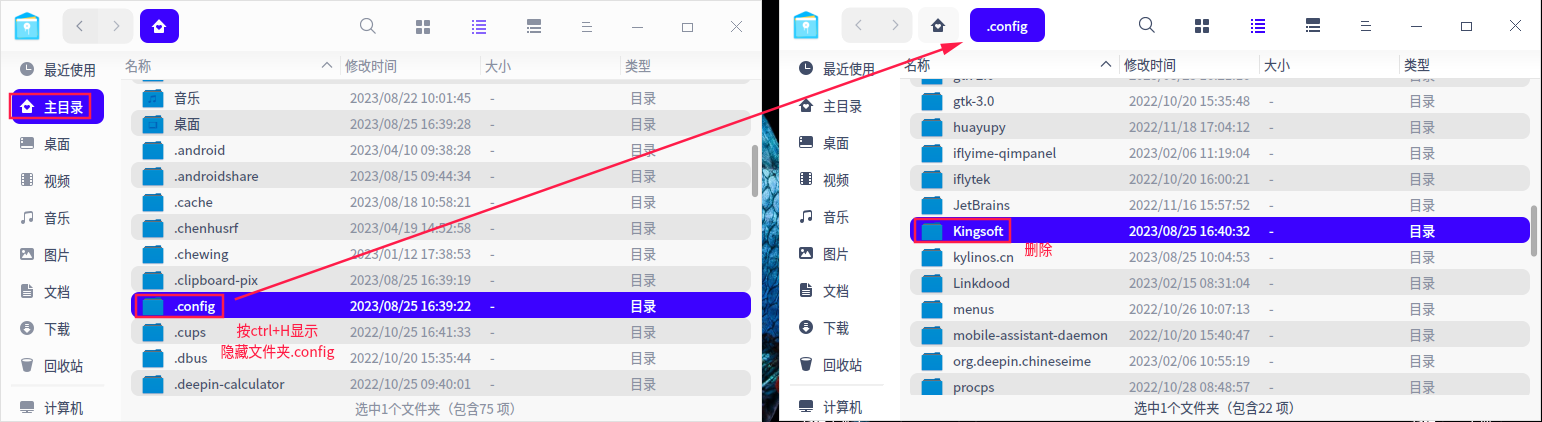The width and height of the screenshot is (1542, 422).
Task: Sort by 修改时间 column in left window
Action: [371, 66]
